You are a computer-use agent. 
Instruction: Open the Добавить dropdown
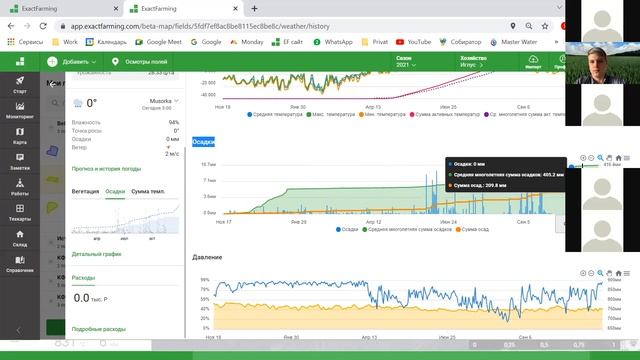(x=71, y=62)
